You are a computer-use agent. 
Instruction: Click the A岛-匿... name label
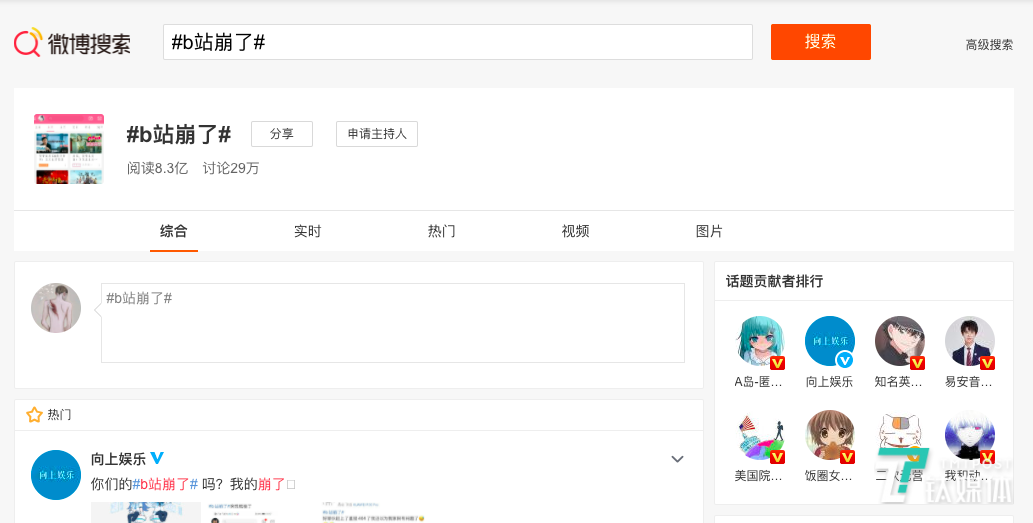click(x=758, y=381)
